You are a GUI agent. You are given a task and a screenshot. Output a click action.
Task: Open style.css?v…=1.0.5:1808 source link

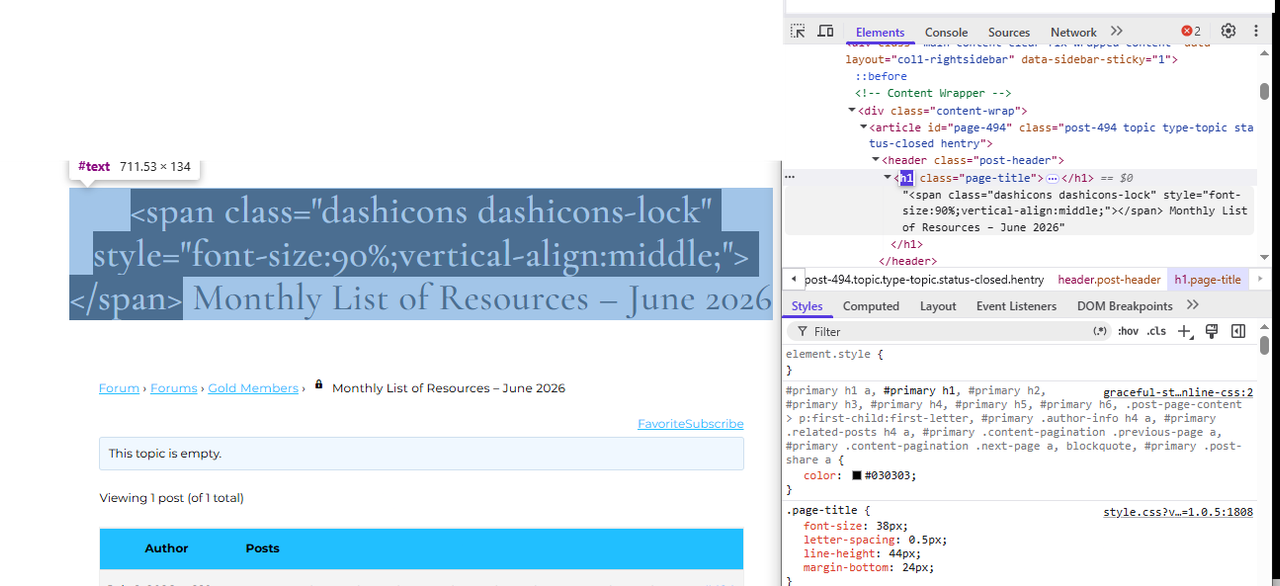1178,512
